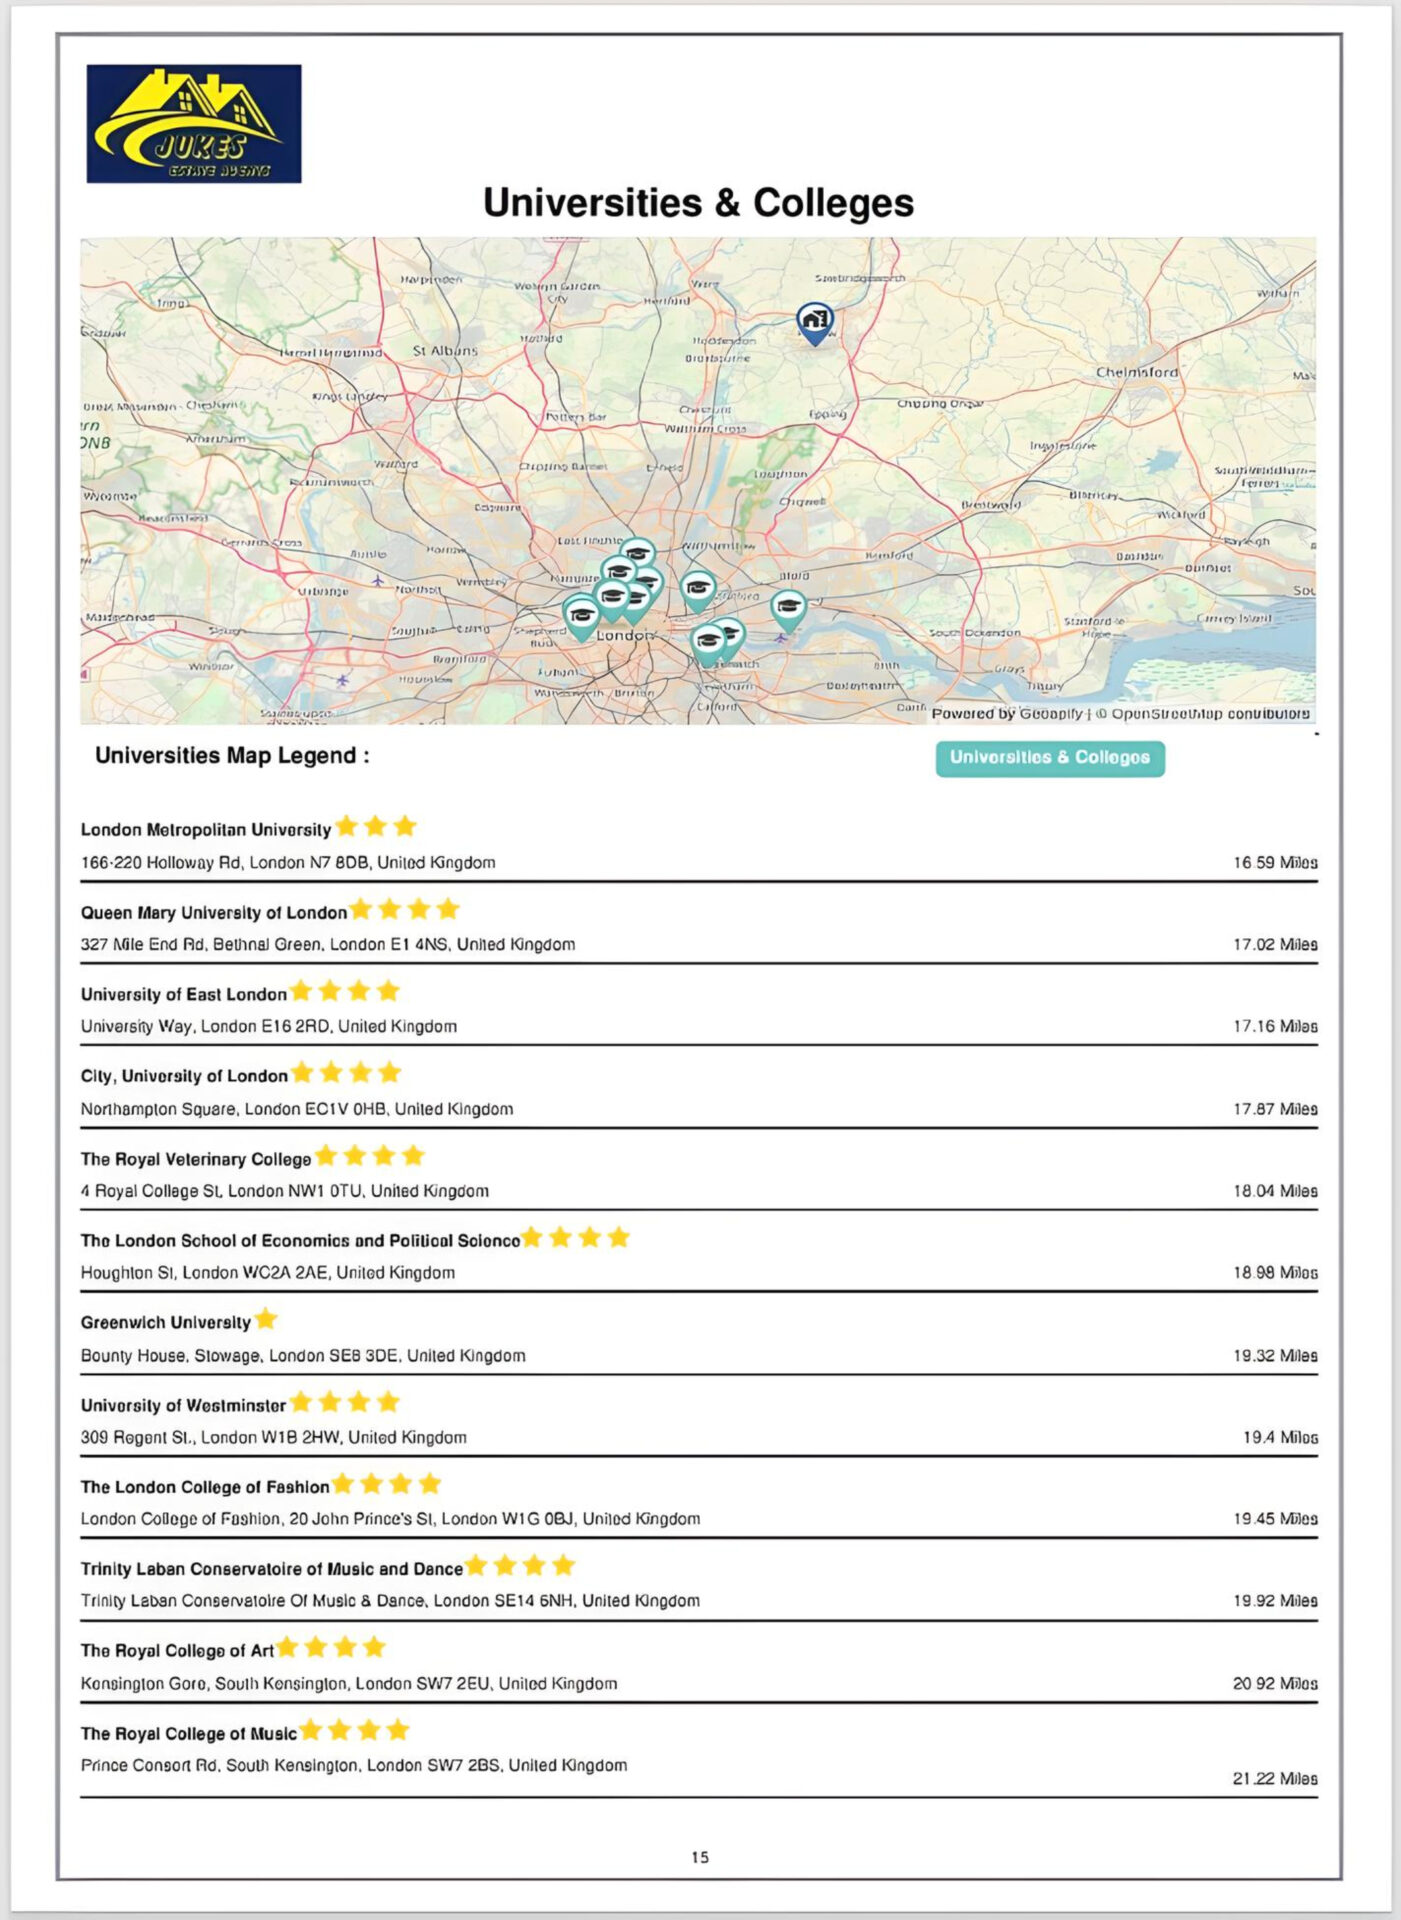
Task: Click the 18.98 Miles distance
Action: (x=1275, y=1274)
